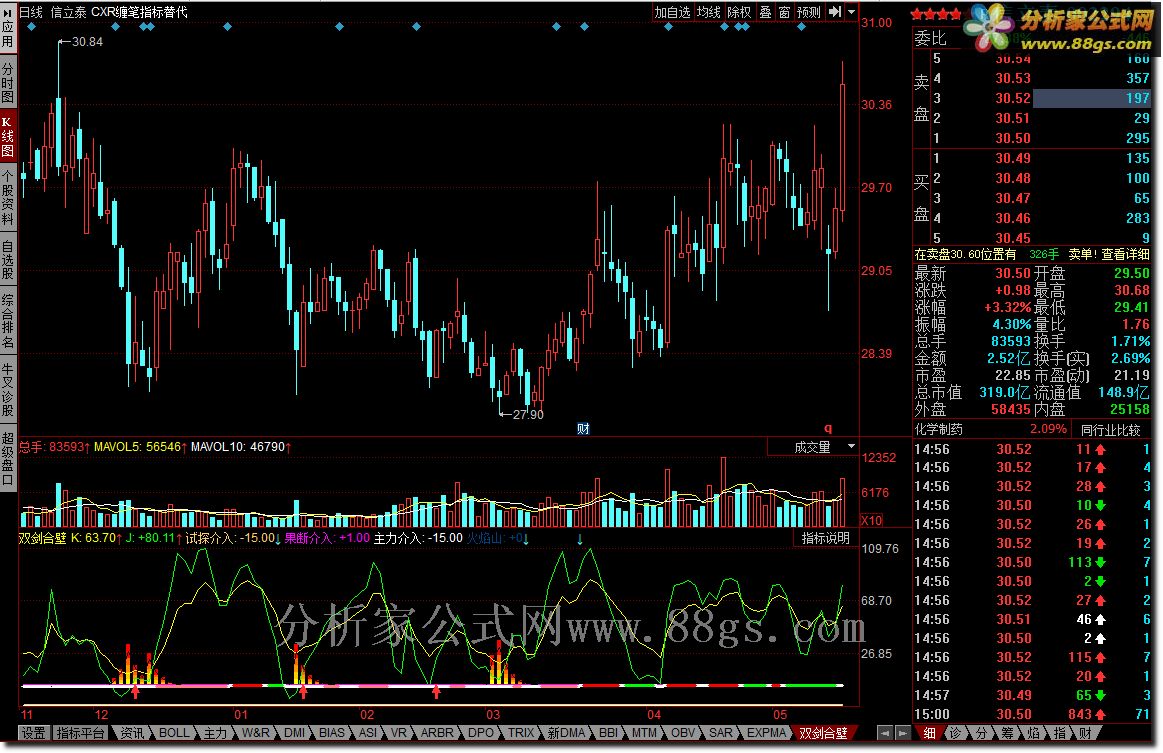Click the 15:00 trade row with volume 843

pyautogui.click(x=1032, y=714)
